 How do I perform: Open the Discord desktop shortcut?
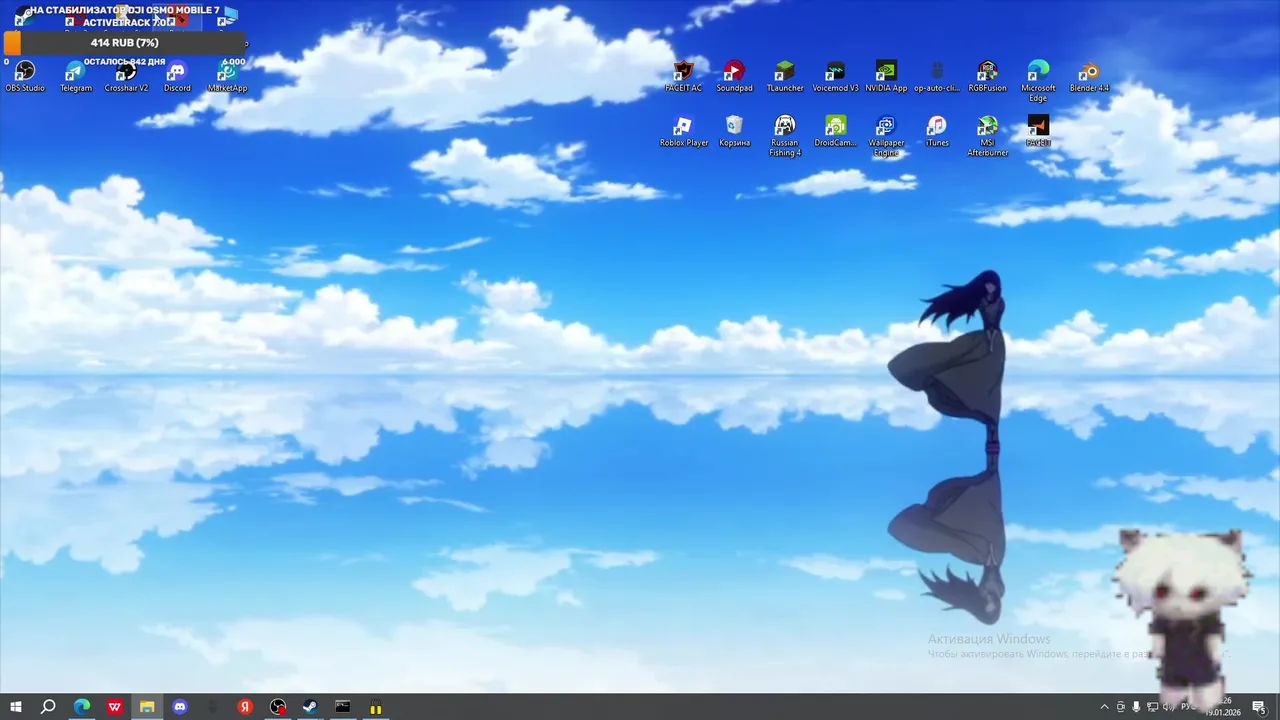(177, 76)
